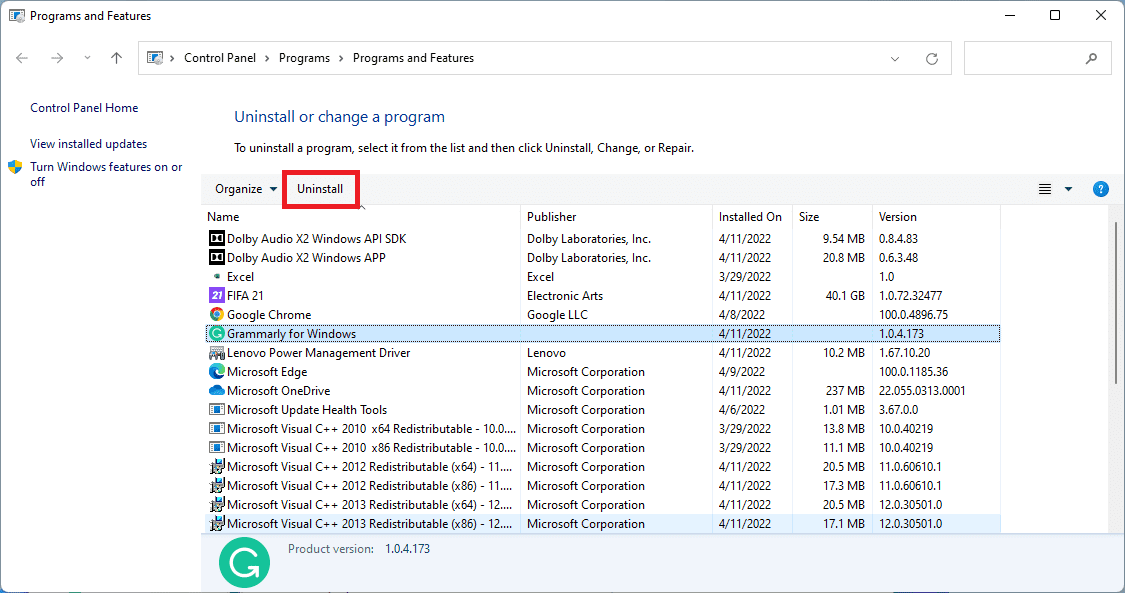Click the Microsoft Edge icon

(x=216, y=371)
